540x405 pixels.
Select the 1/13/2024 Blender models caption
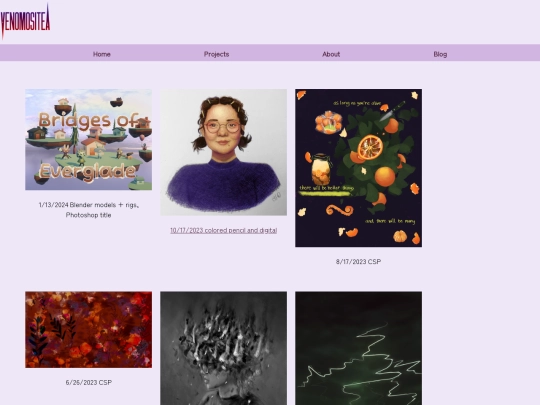(x=89, y=210)
